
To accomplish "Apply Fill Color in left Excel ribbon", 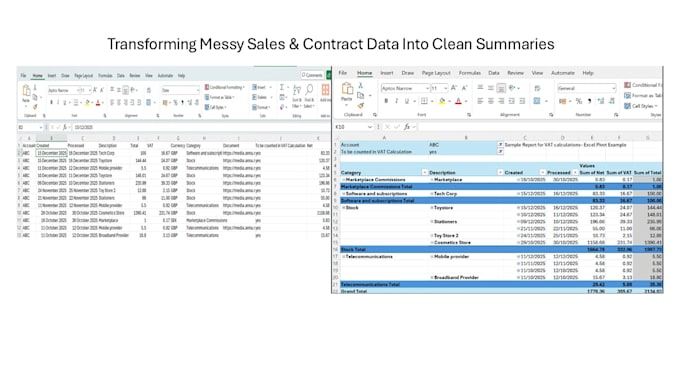I will pyautogui.click(x=87, y=103).
